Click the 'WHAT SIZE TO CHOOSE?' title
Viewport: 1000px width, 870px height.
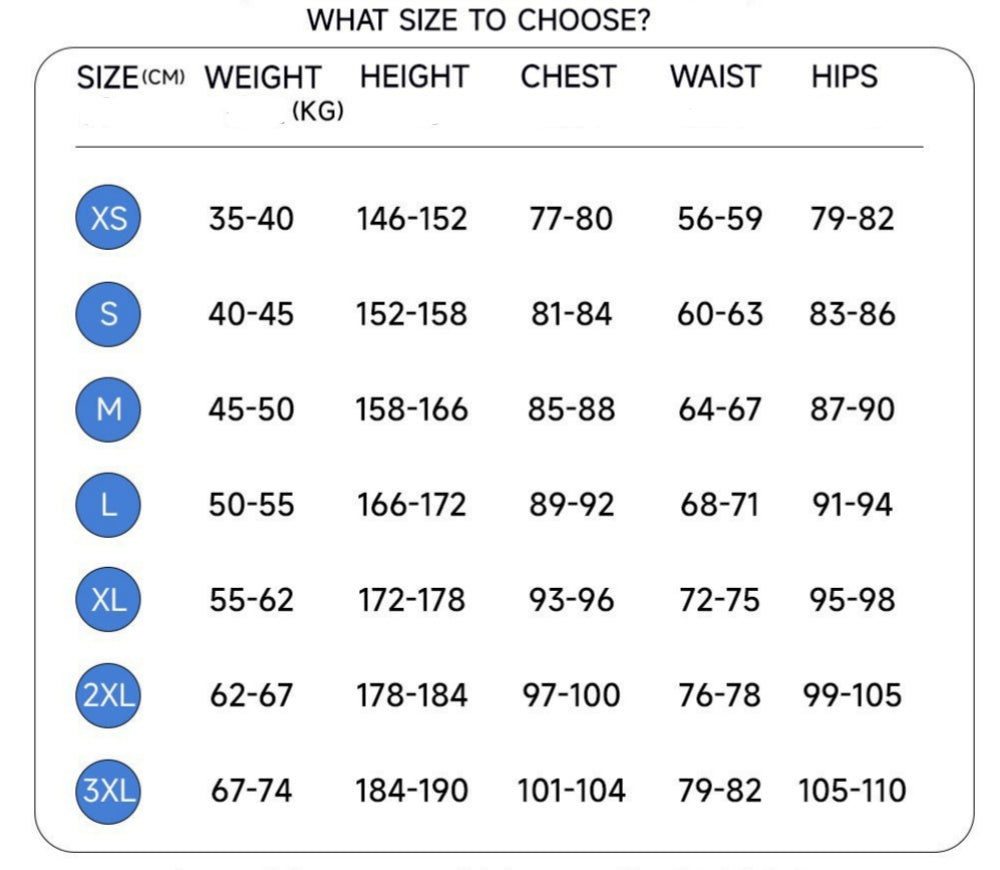tap(478, 21)
